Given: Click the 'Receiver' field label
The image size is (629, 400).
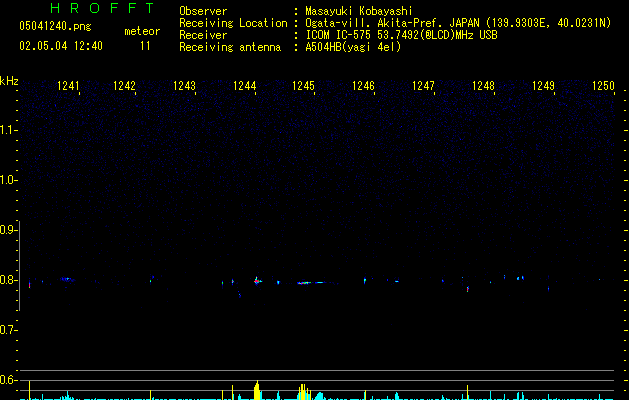Looking at the screenshot, I should (203, 35).
